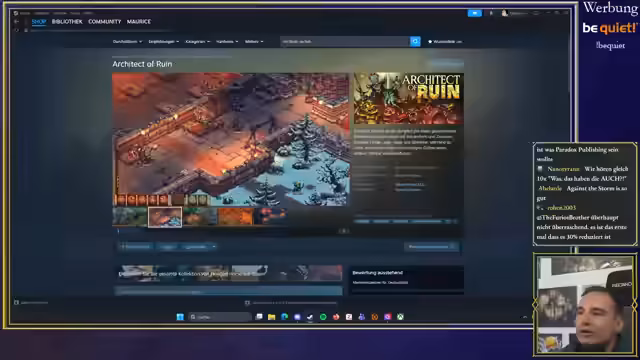The width and height of the screenshot is (640, 360).
Task: Go back with the Steam back arrow
Action: coord(17,22)
